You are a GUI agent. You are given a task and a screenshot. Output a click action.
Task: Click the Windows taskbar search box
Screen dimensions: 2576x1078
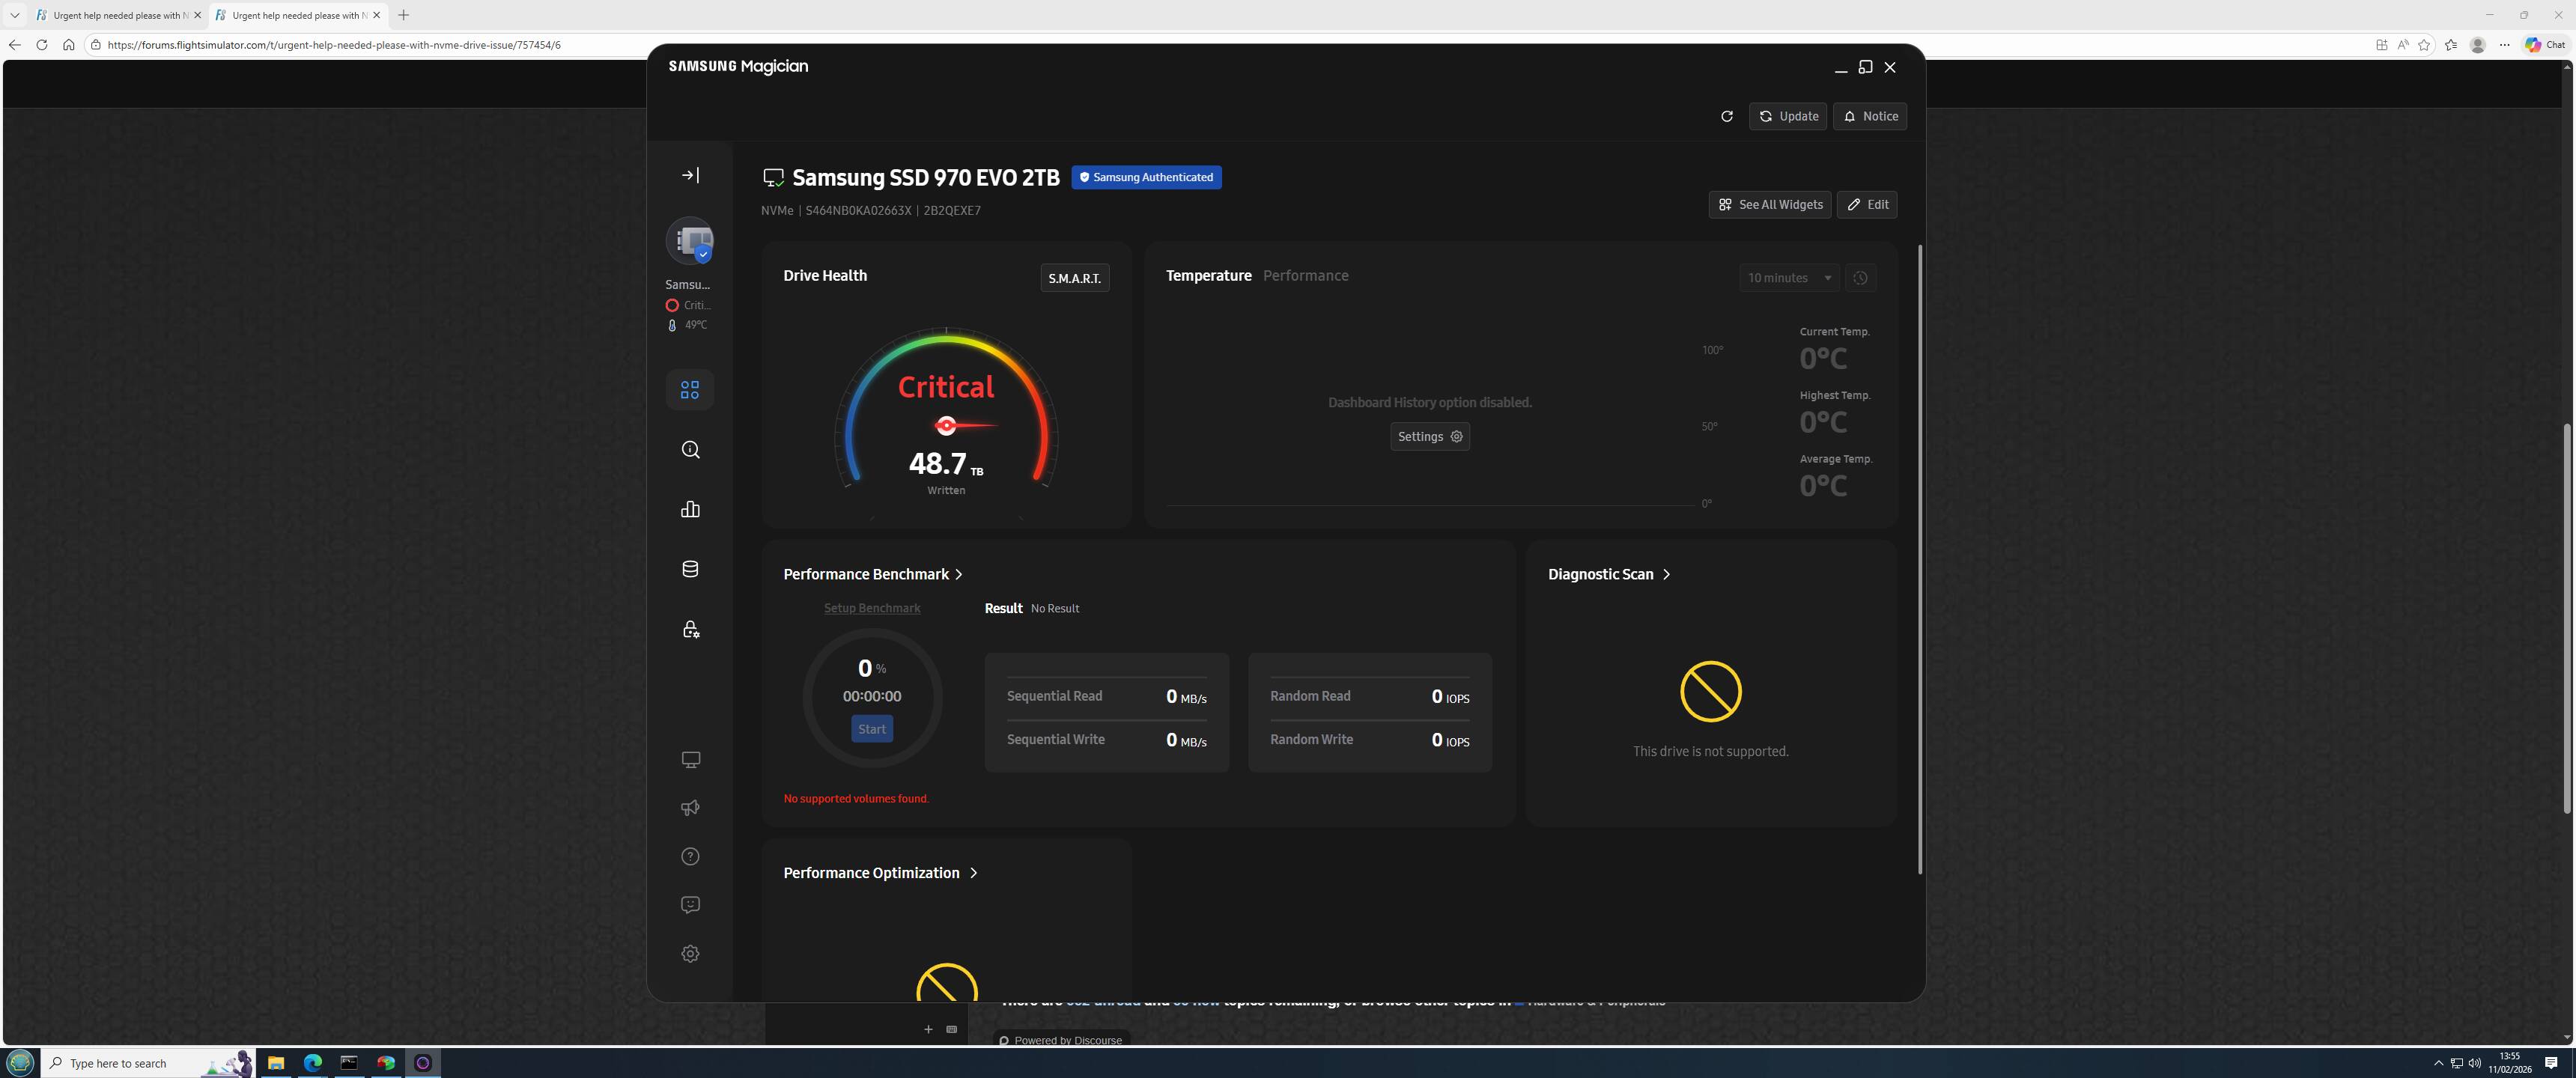(x=148, y=1063)
